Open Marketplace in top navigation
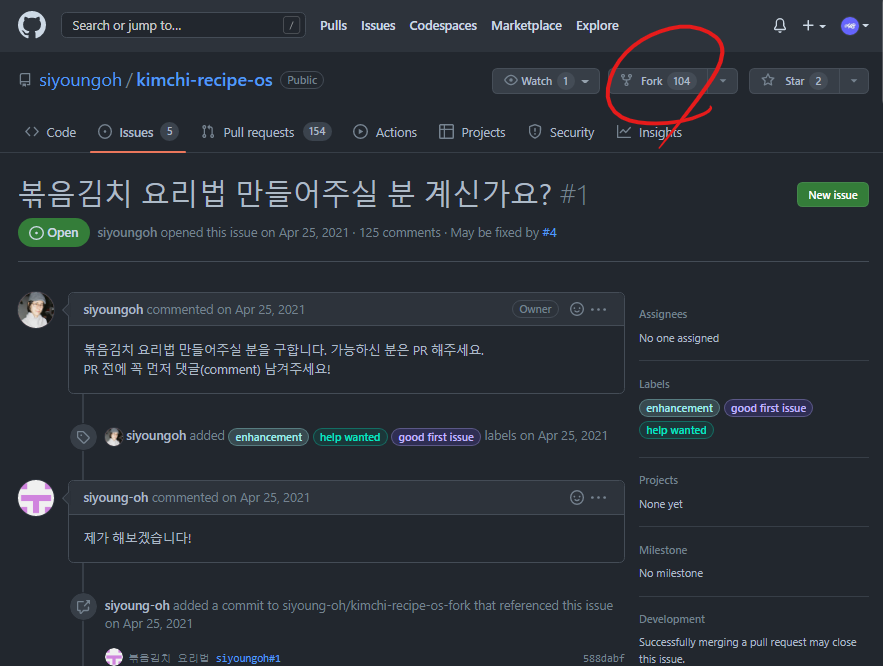Image resolution: width=883 pixels, height=666 pixels. [x=526, y=26]
